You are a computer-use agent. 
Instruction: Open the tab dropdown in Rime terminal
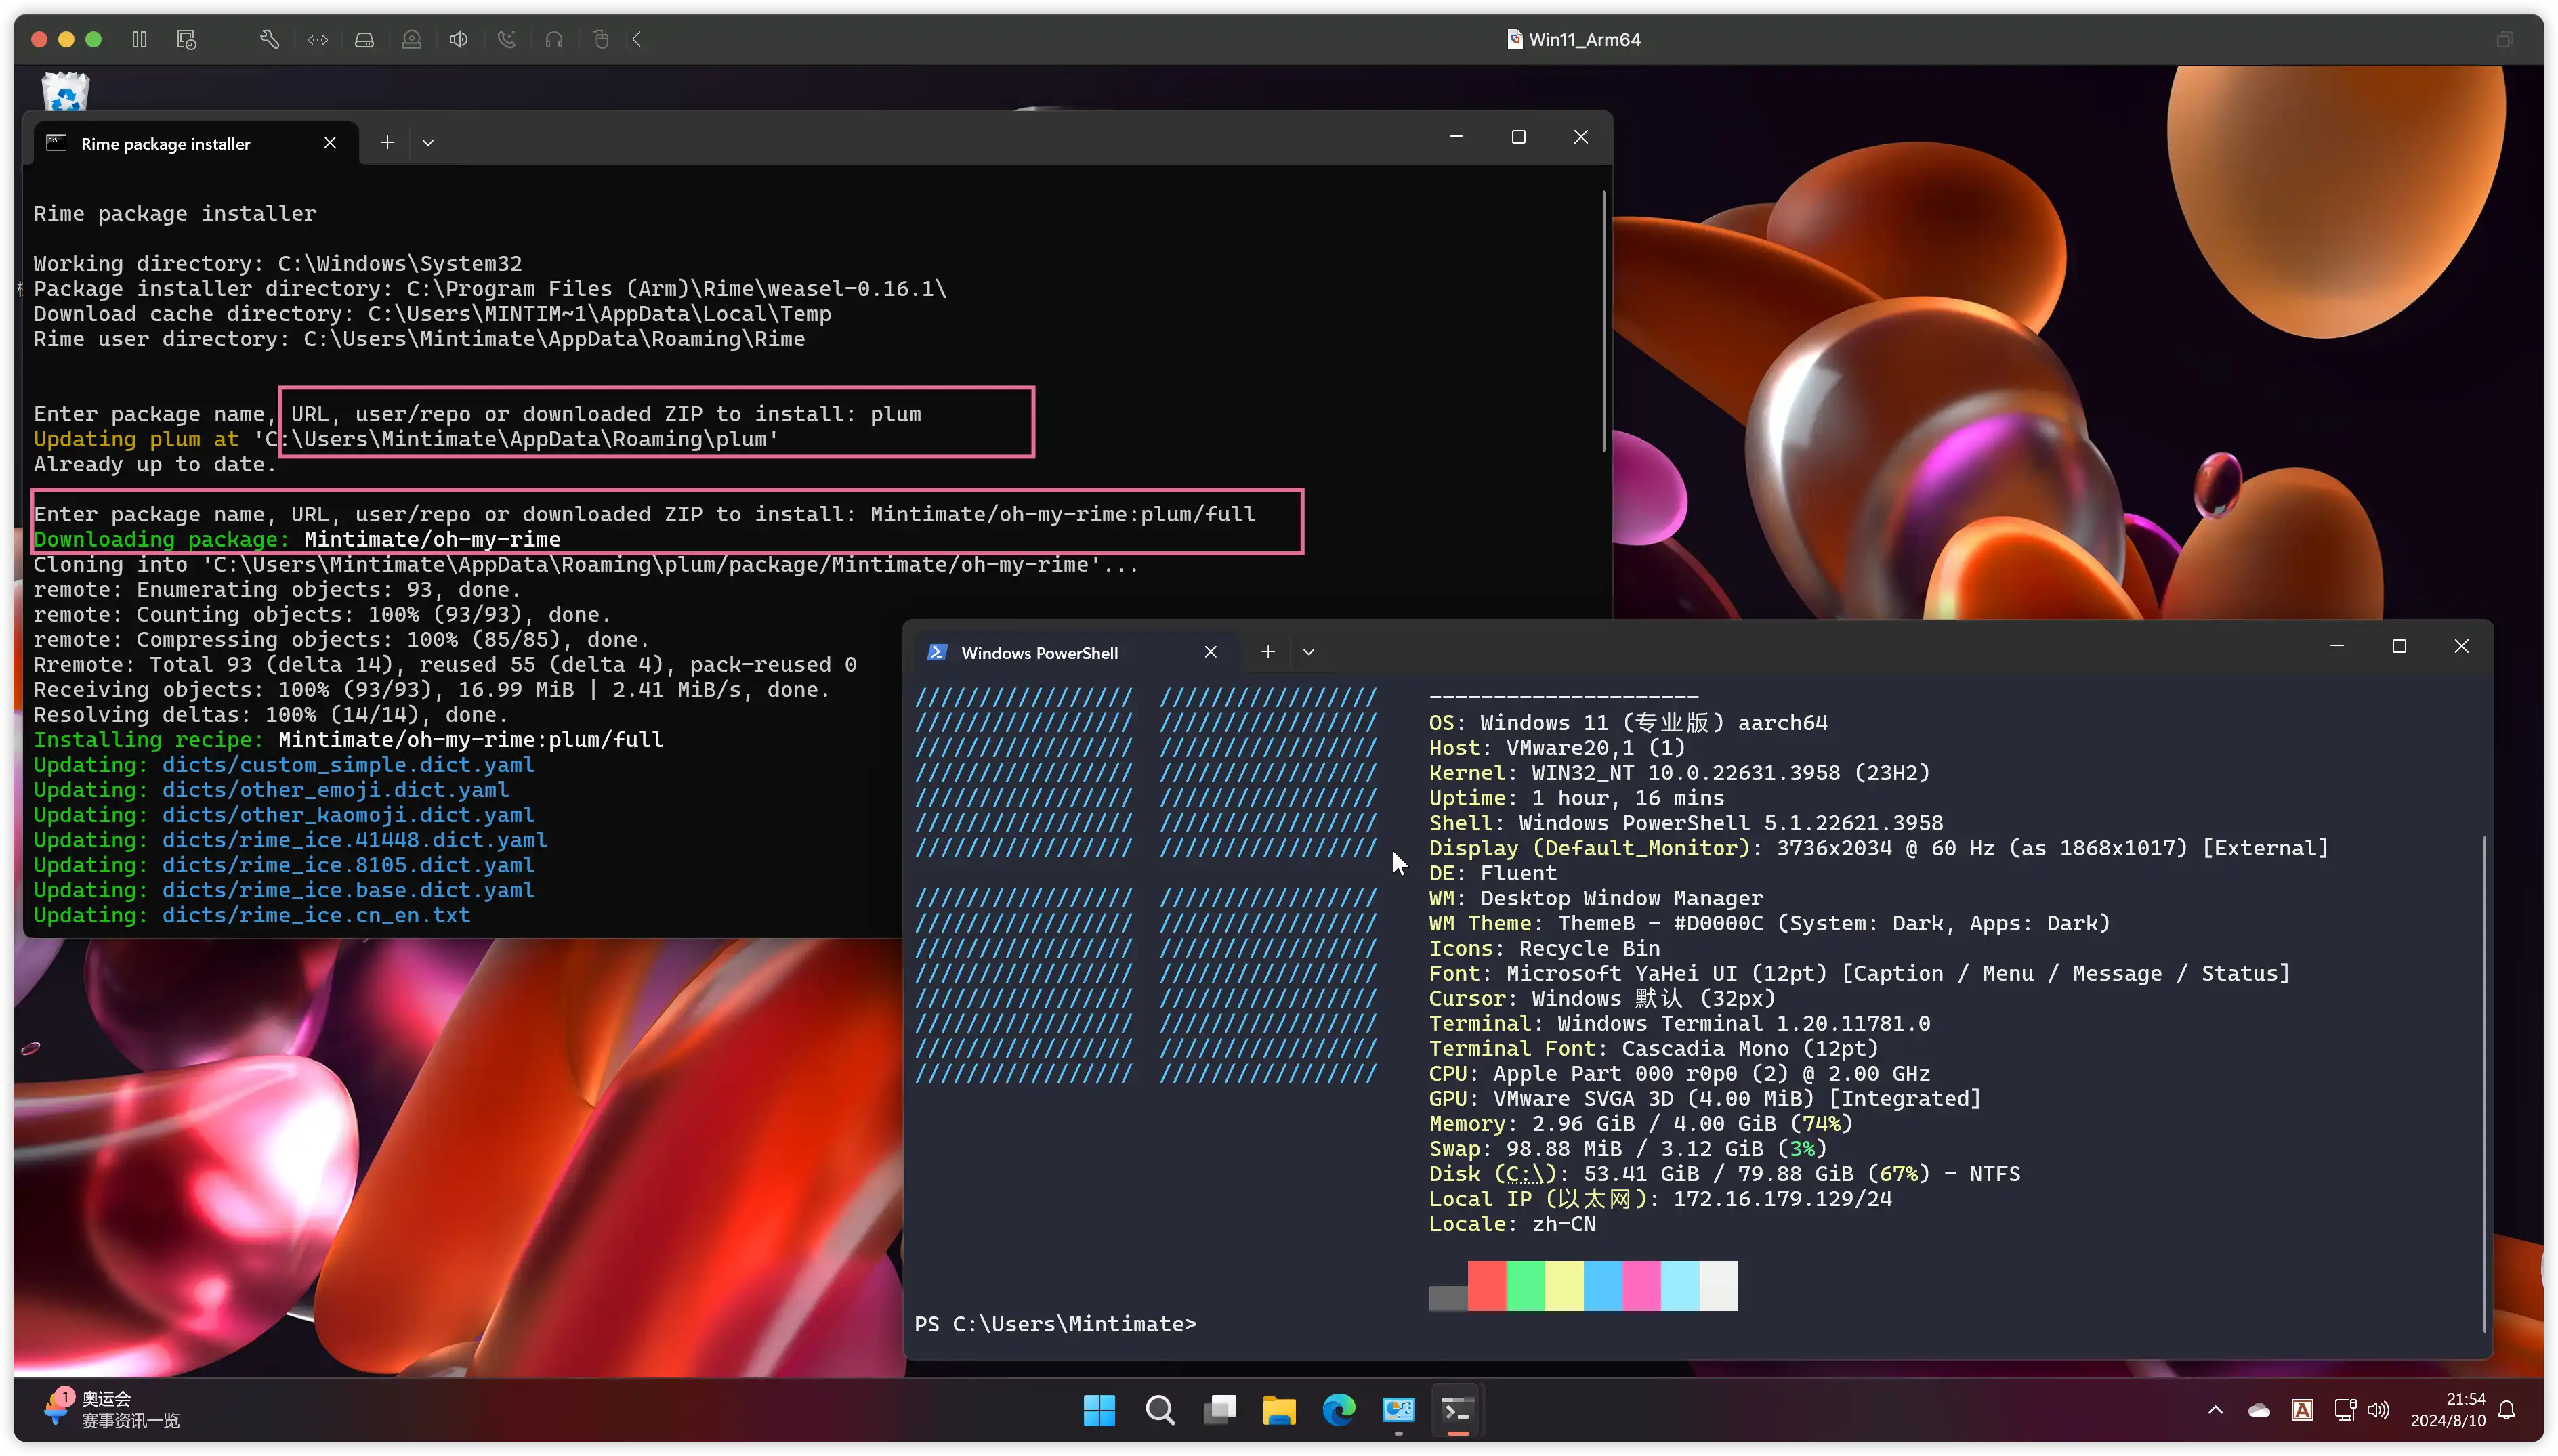click(428, 143)
